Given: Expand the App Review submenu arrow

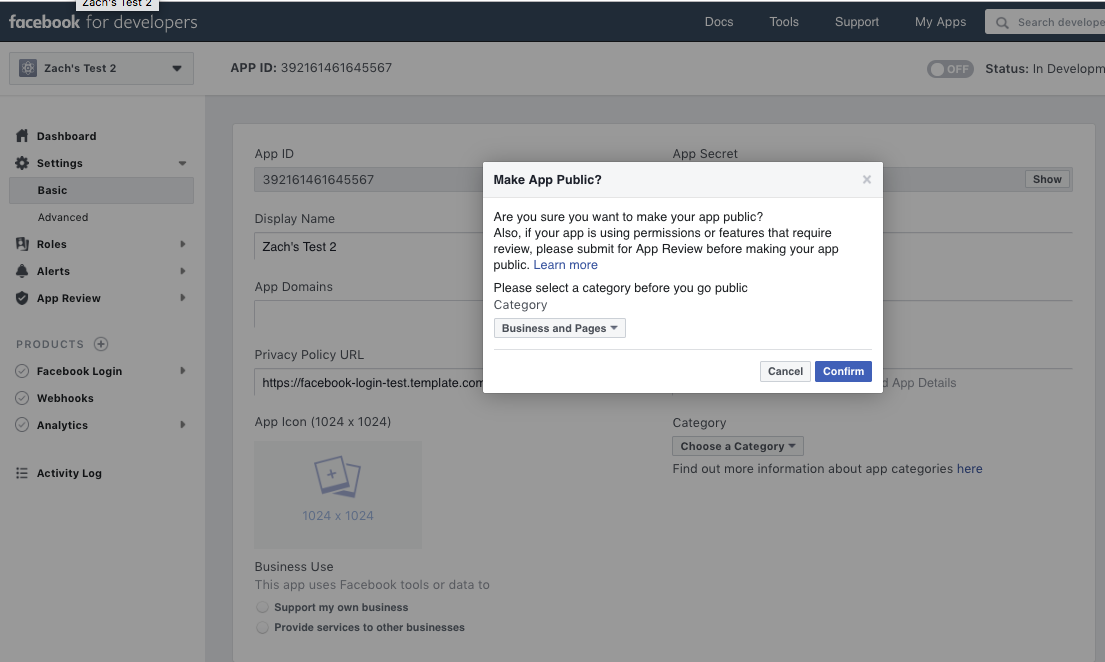Looking at the screenshot, I should [x=183, y=298].
